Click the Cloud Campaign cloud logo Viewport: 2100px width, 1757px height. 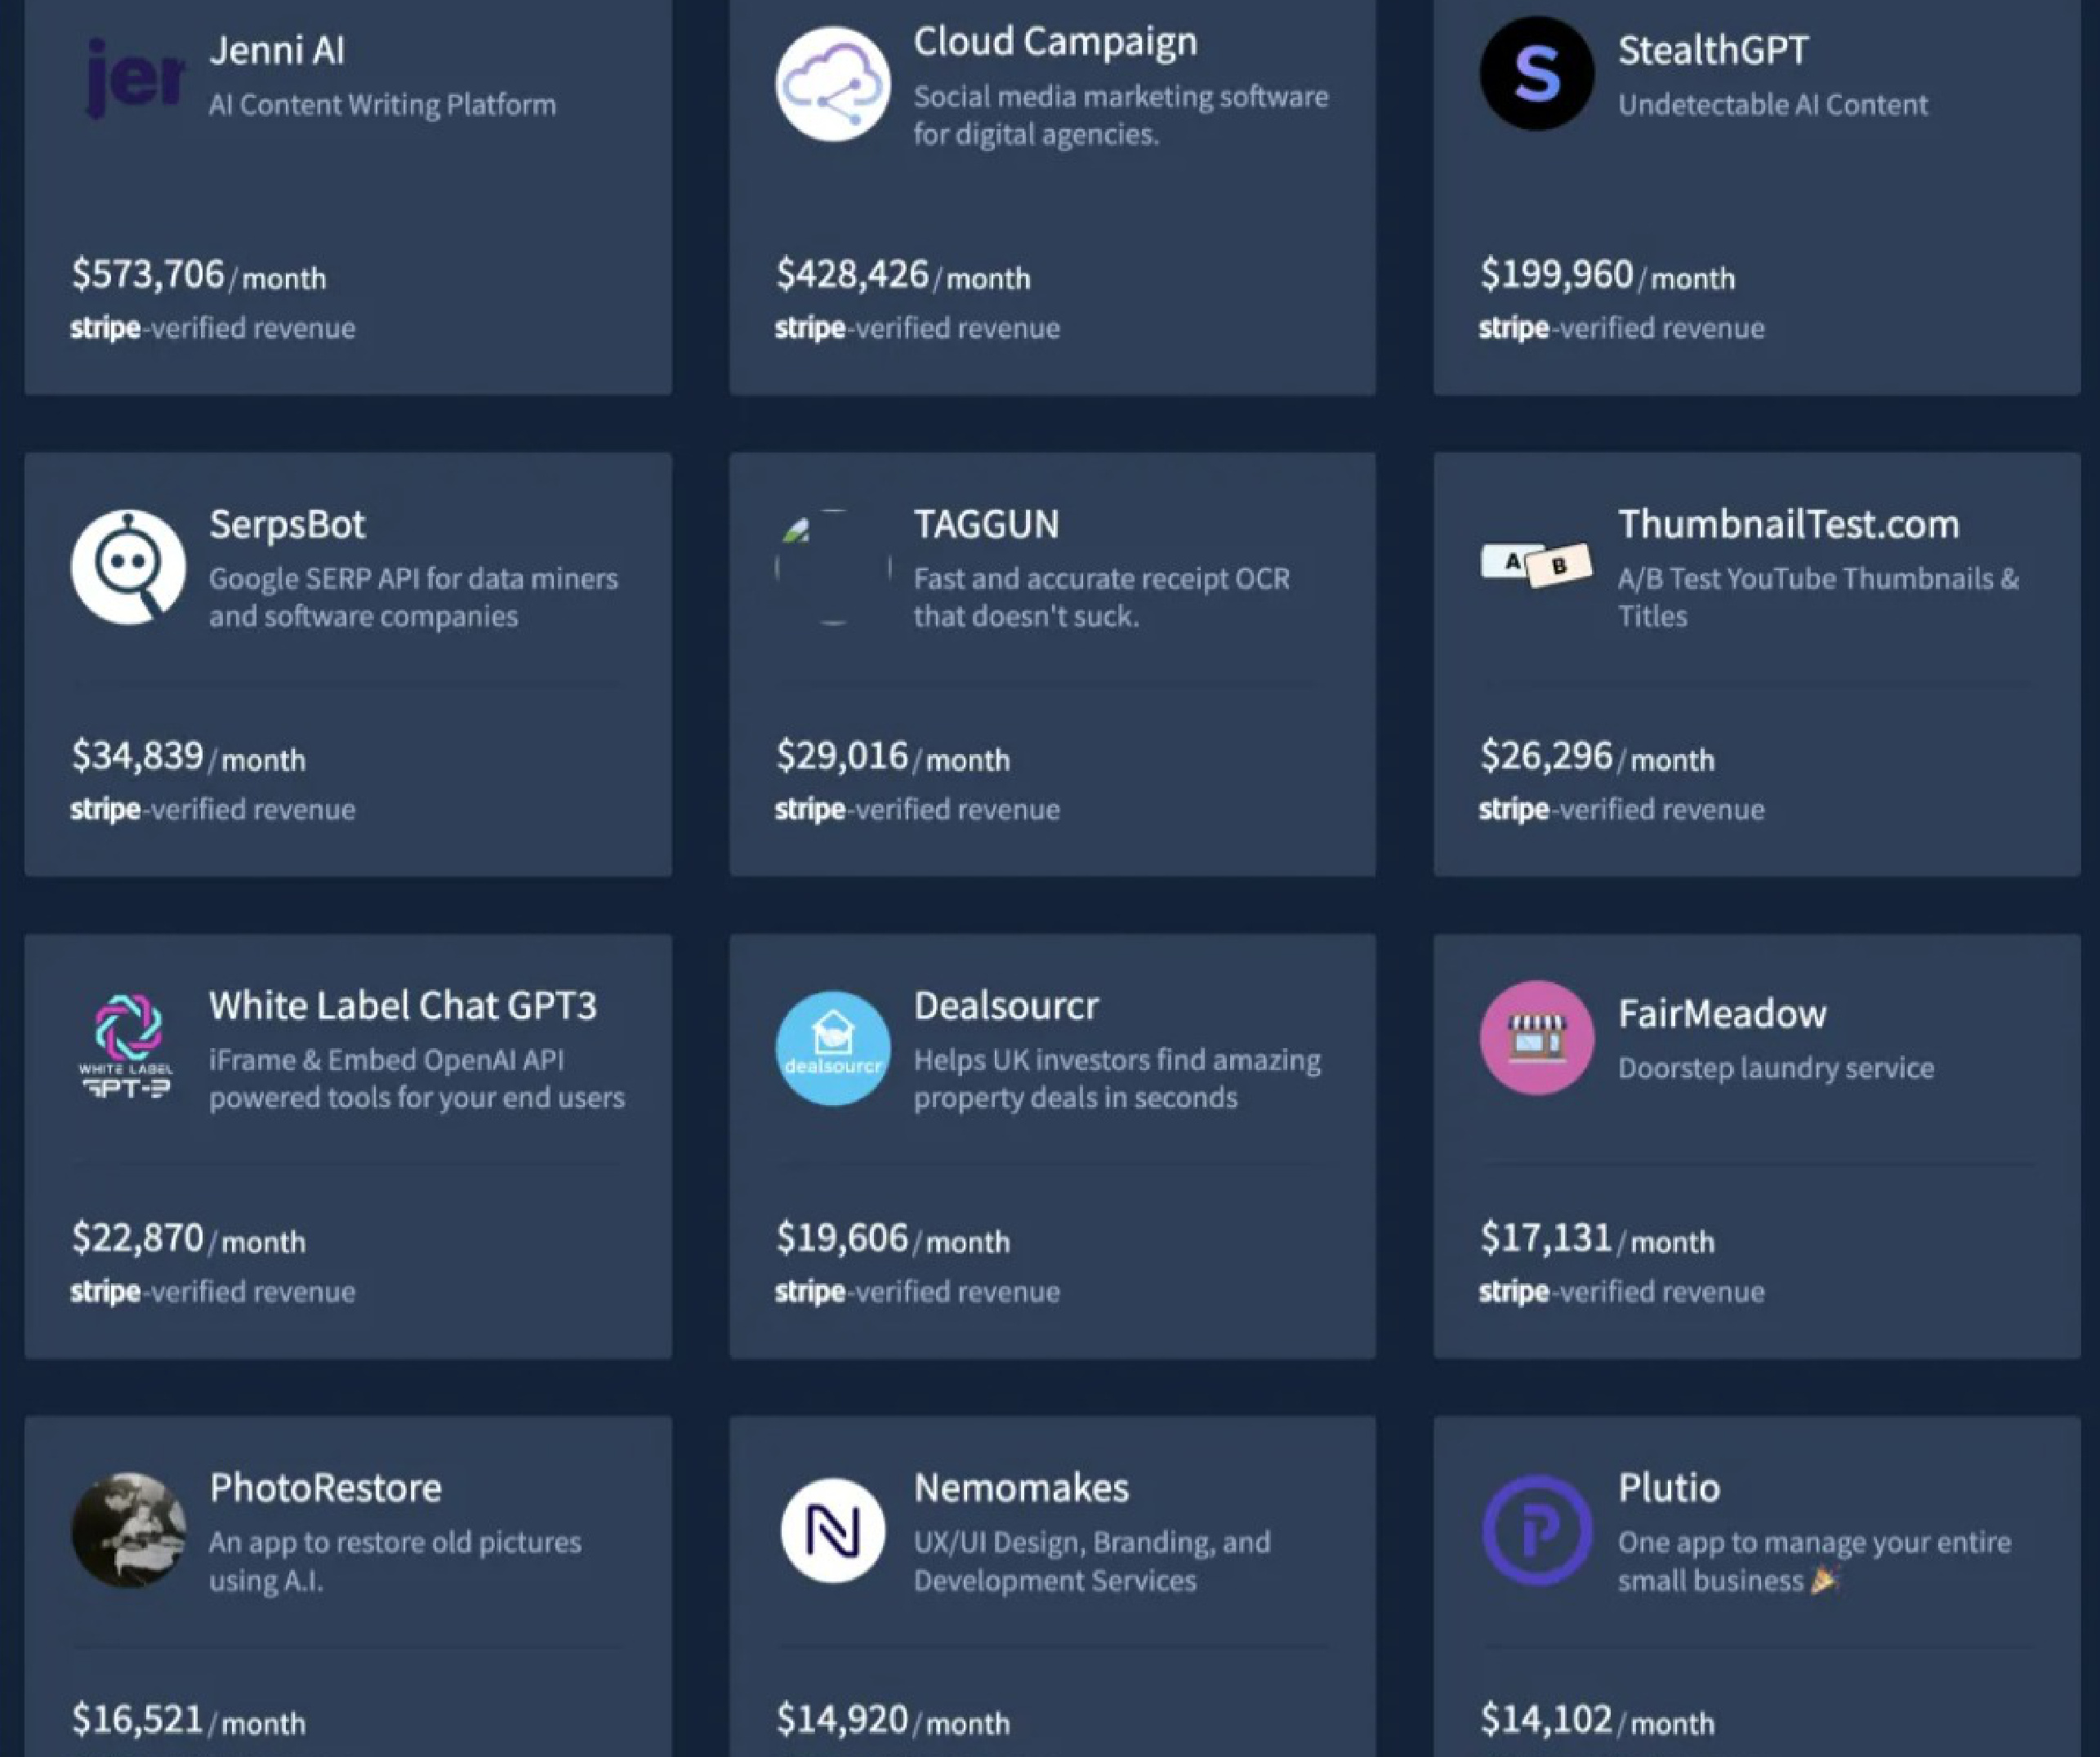(x=832, y=84)
